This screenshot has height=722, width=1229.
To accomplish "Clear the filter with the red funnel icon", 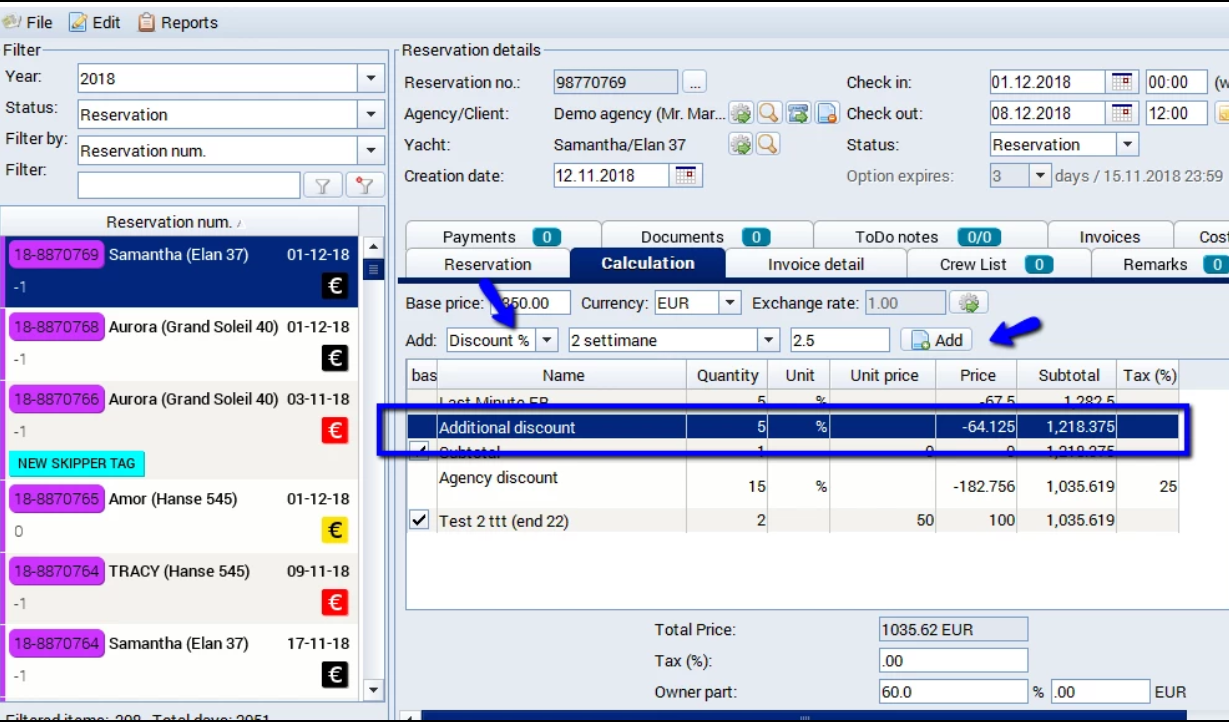I will (365, 185).
